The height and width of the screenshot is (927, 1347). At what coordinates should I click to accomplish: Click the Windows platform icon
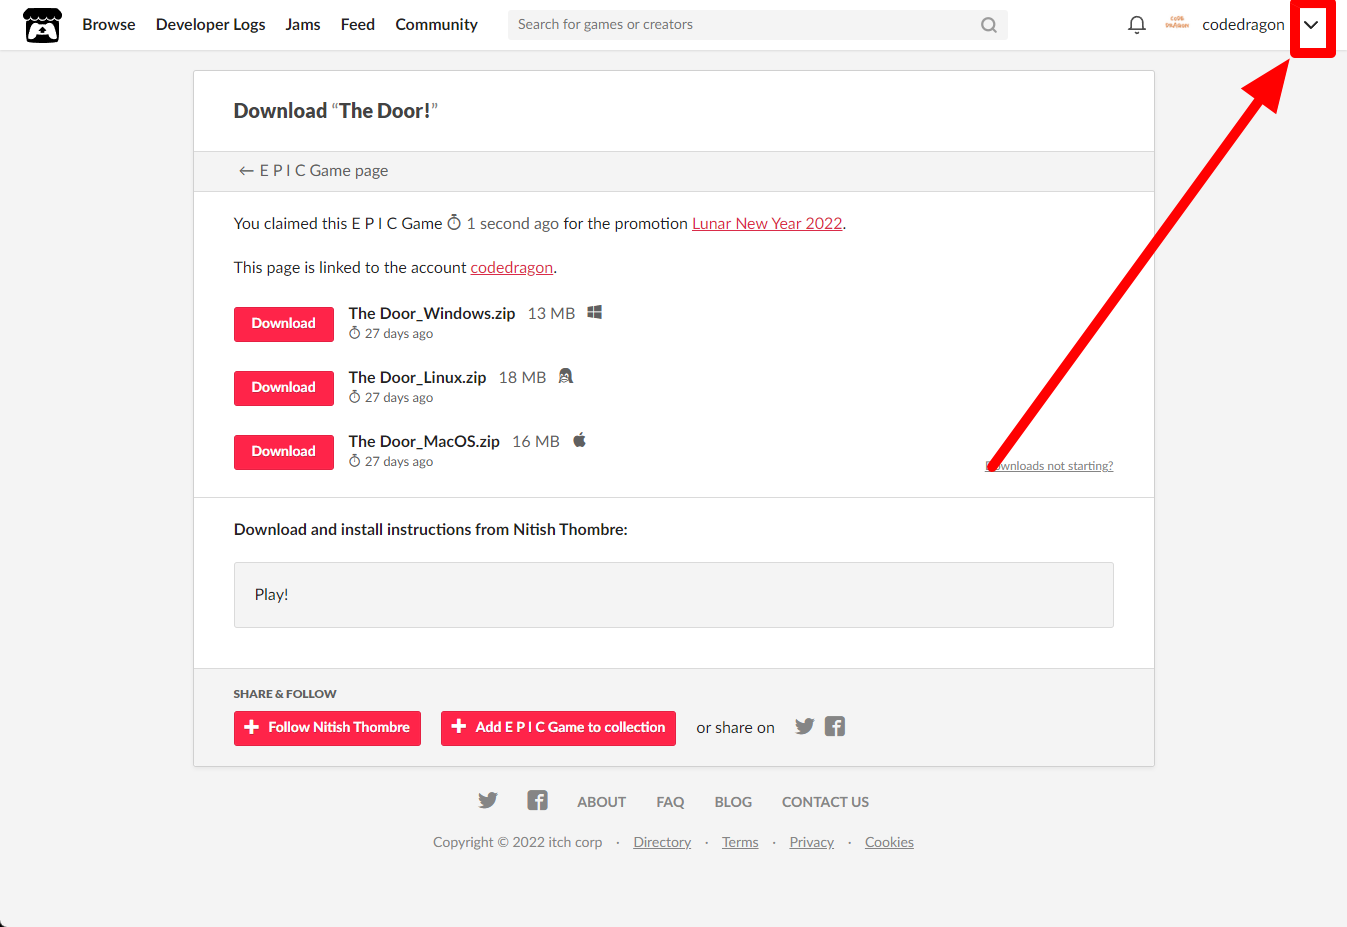594,312
